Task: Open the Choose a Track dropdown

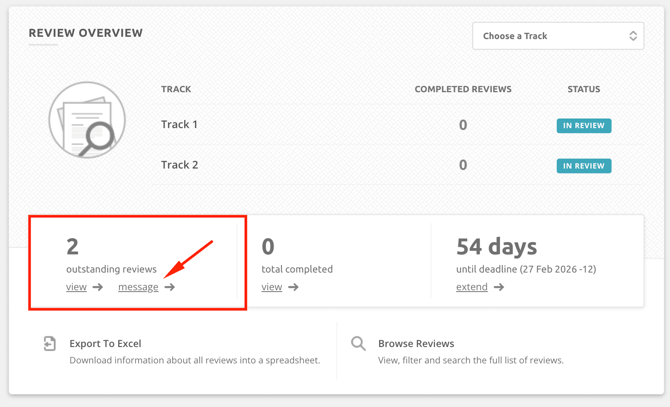Action: (x=557, y=36)
